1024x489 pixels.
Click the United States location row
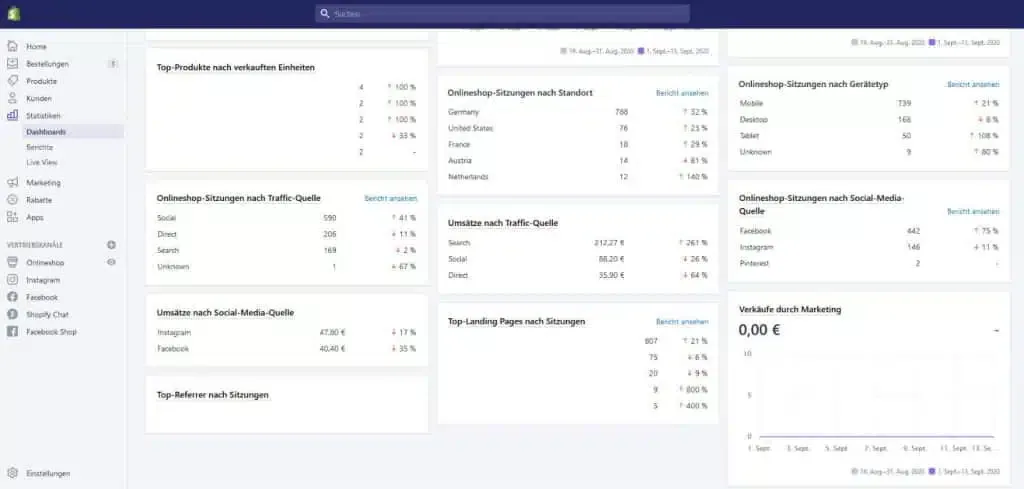coord(578,129)
